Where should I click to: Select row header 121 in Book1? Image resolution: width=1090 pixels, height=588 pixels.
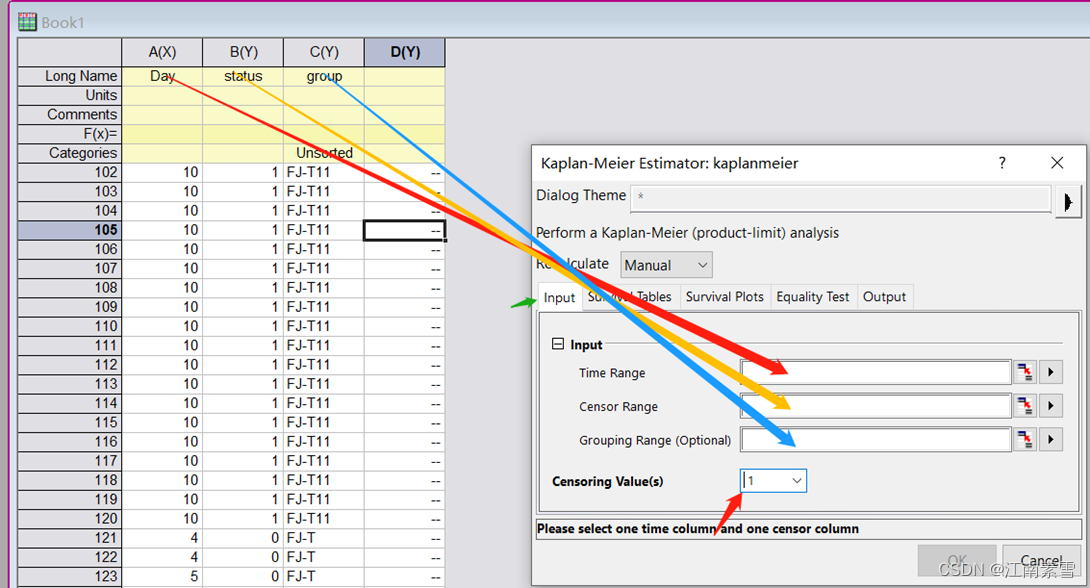(x=70, y=537)
